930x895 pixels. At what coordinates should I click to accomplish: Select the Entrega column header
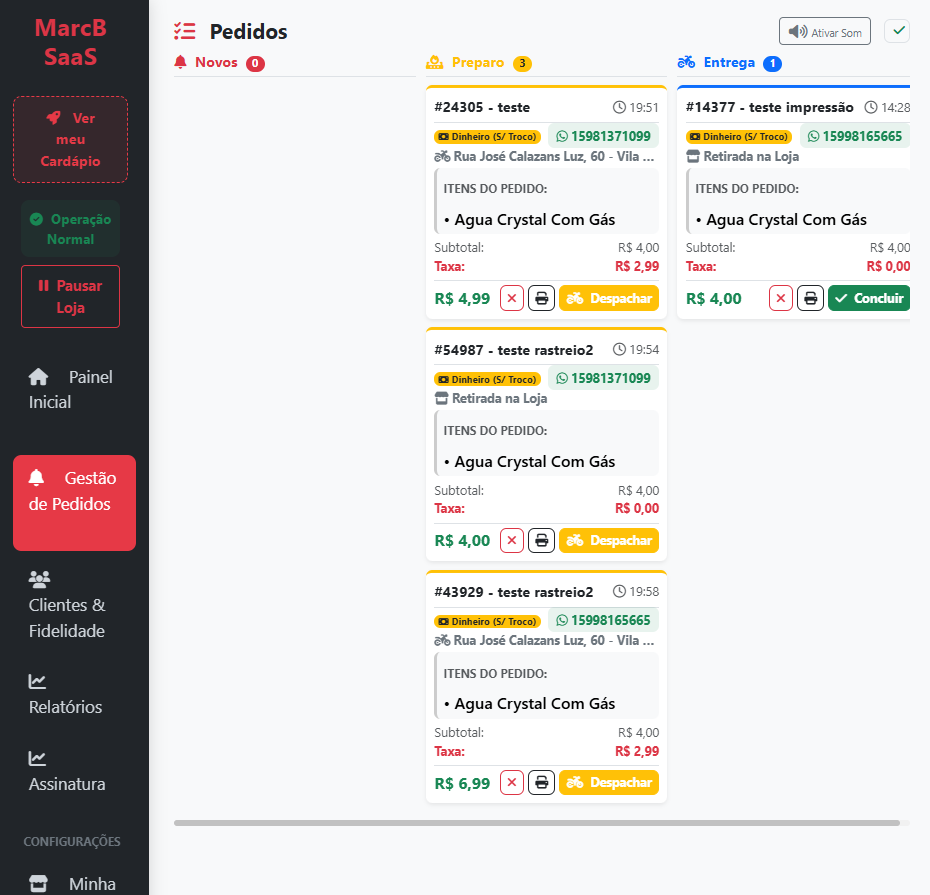click(729, 63)
